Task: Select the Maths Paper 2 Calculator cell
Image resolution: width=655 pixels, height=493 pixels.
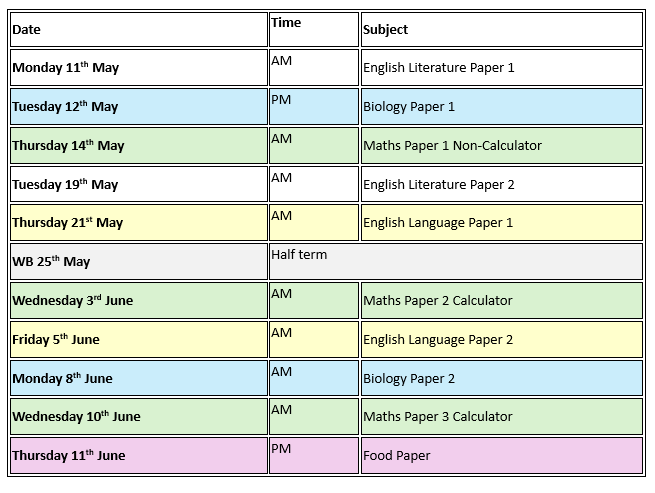Action: pos(500,300)
